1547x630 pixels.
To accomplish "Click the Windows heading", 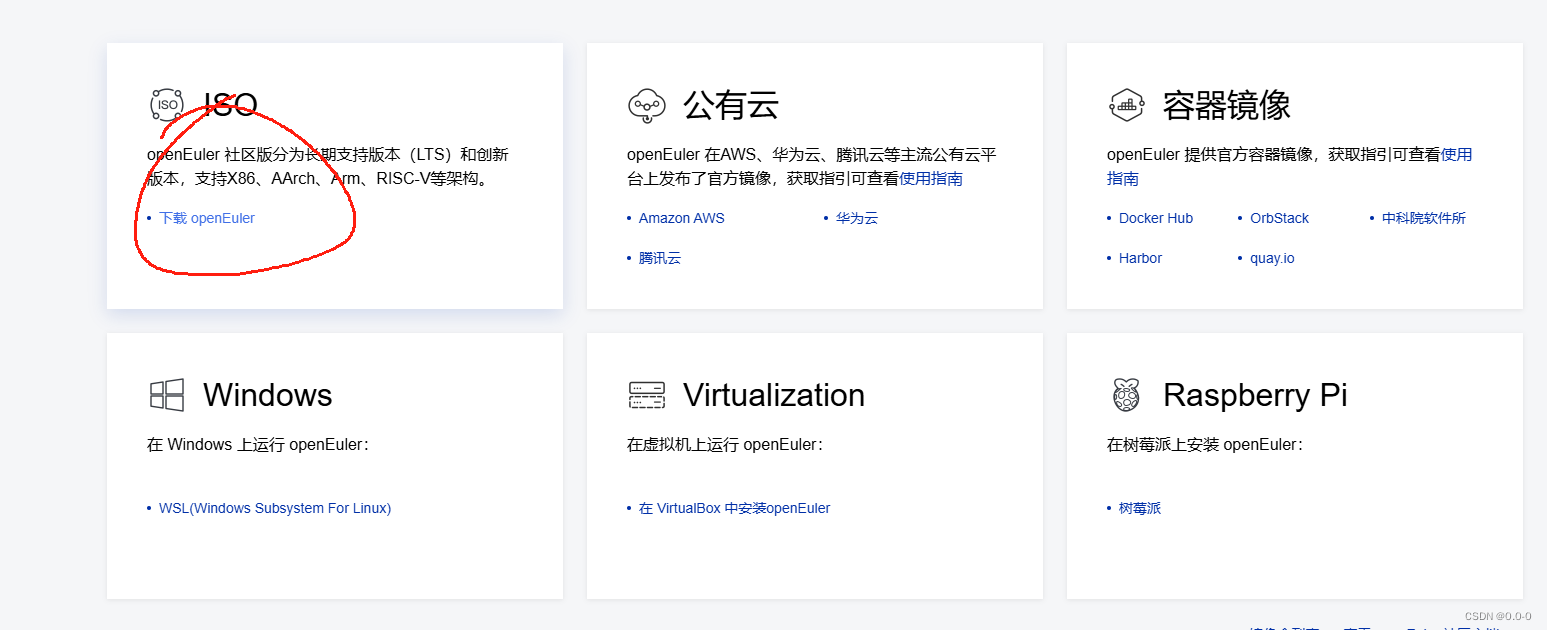I will click(x=268, y=395).
